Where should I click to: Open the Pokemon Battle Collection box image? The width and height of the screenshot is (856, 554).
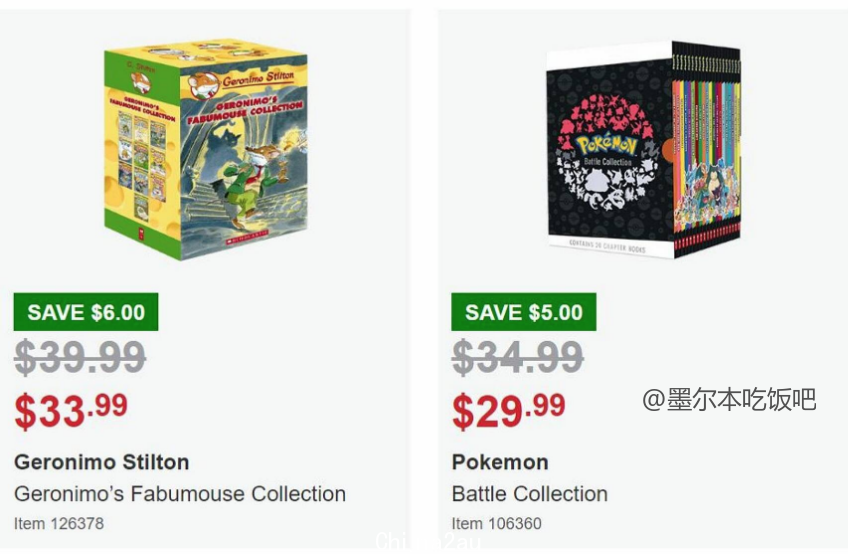click(644, 149)
